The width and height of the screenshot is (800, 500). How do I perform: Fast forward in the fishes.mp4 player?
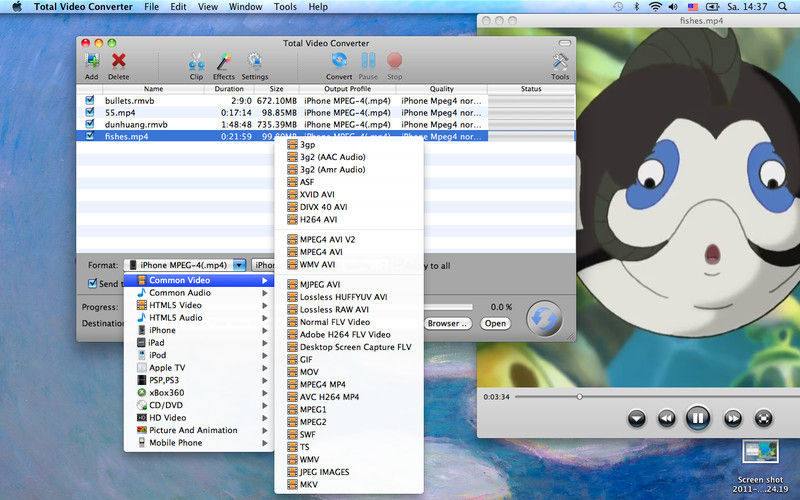(x=733, y=418)
